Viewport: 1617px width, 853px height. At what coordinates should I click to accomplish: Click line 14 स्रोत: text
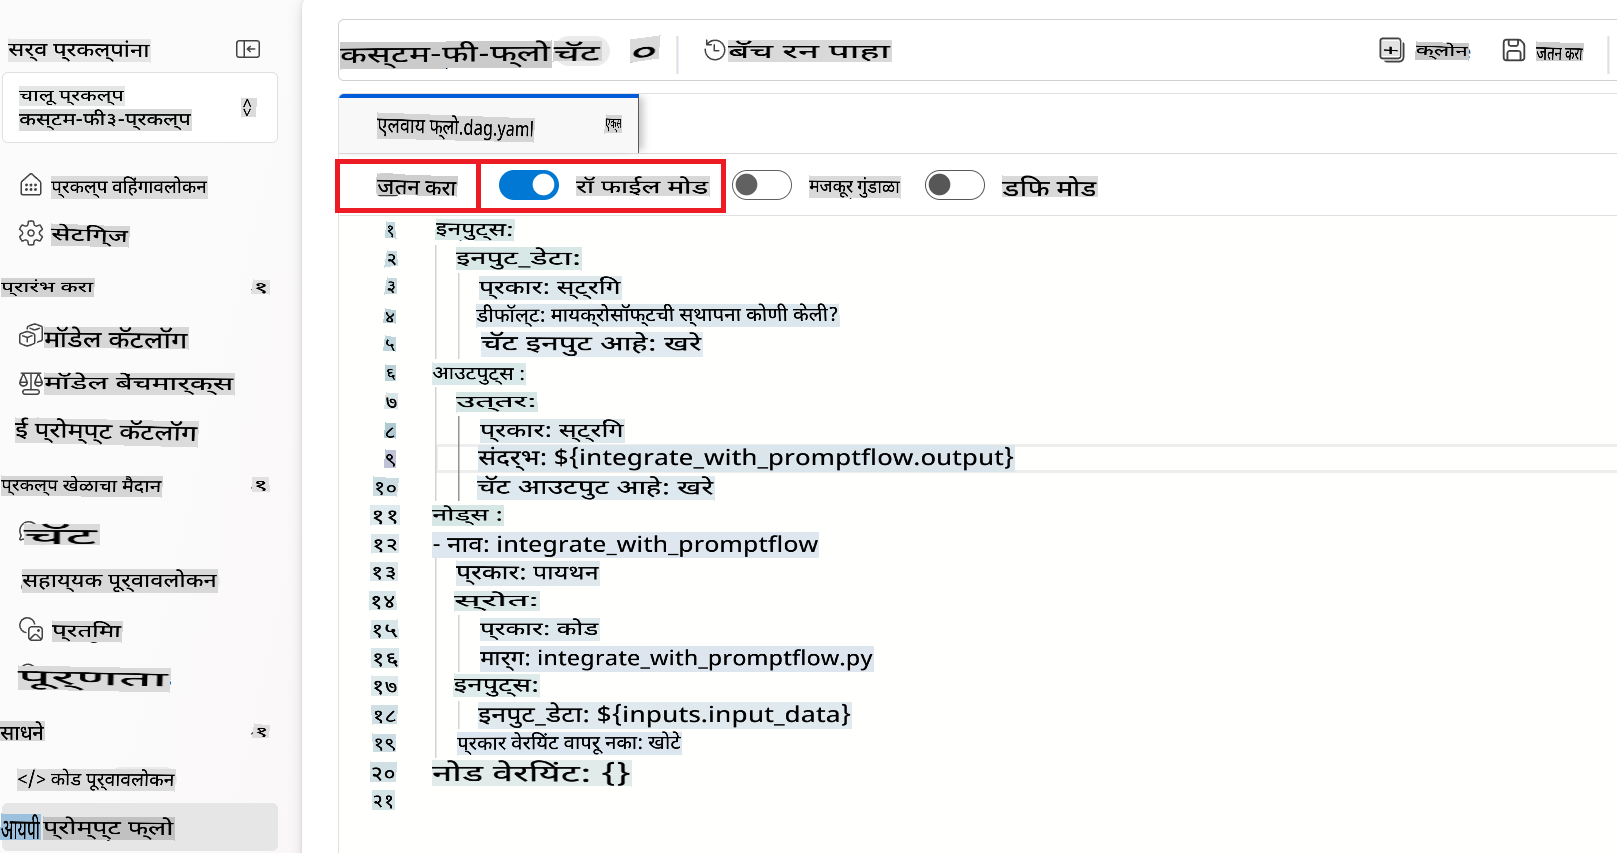(x=496, y=601)
